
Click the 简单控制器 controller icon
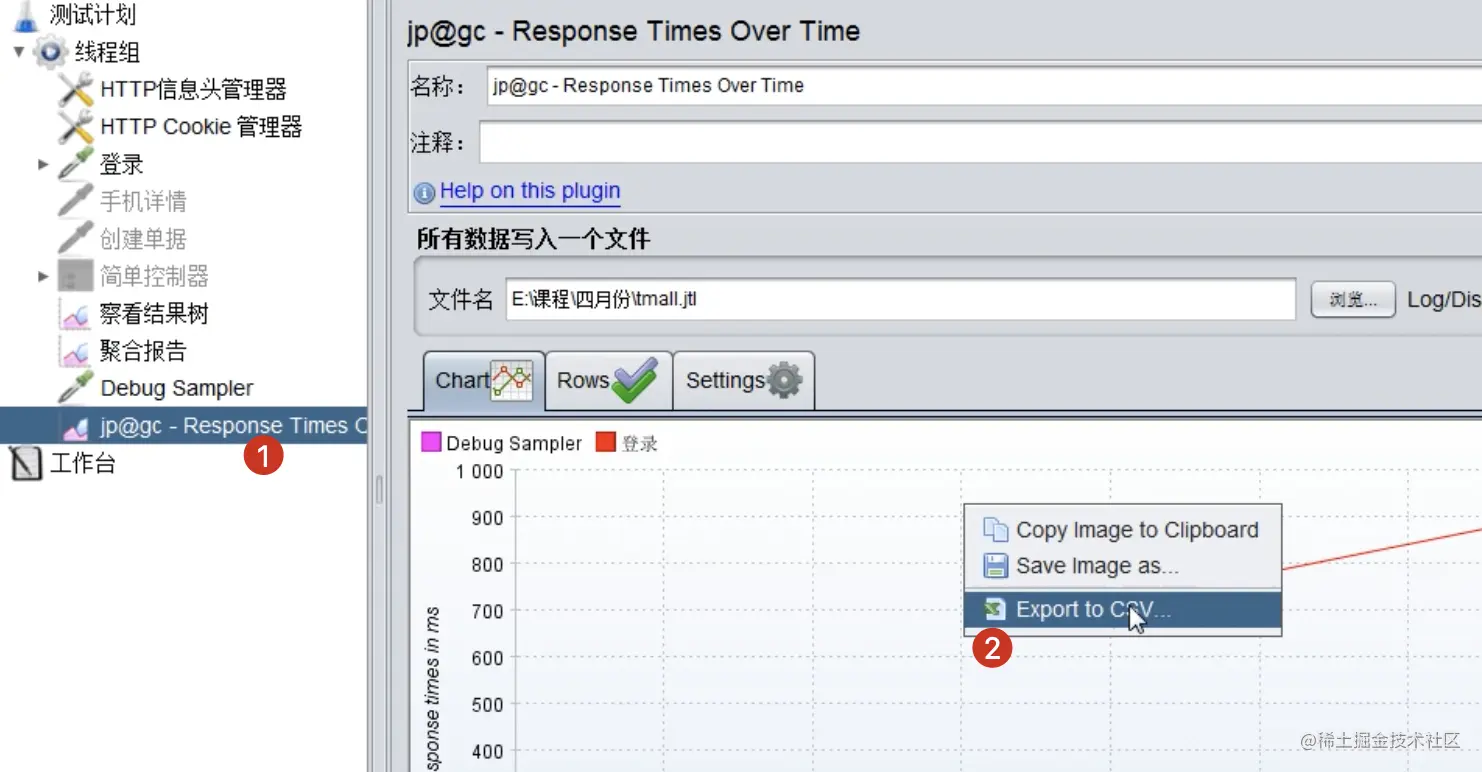pyautogui.click(x=76, y=276)
